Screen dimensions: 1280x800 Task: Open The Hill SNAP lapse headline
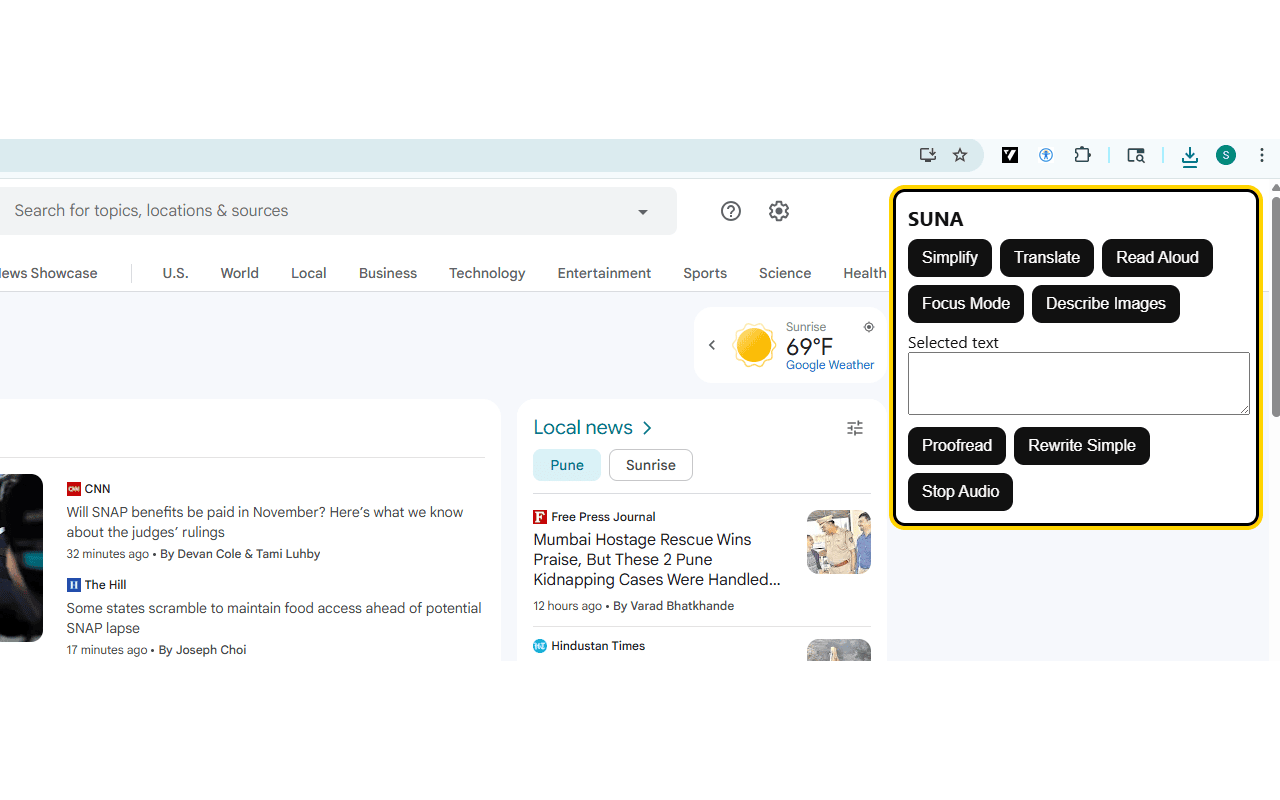pos(274,618)
